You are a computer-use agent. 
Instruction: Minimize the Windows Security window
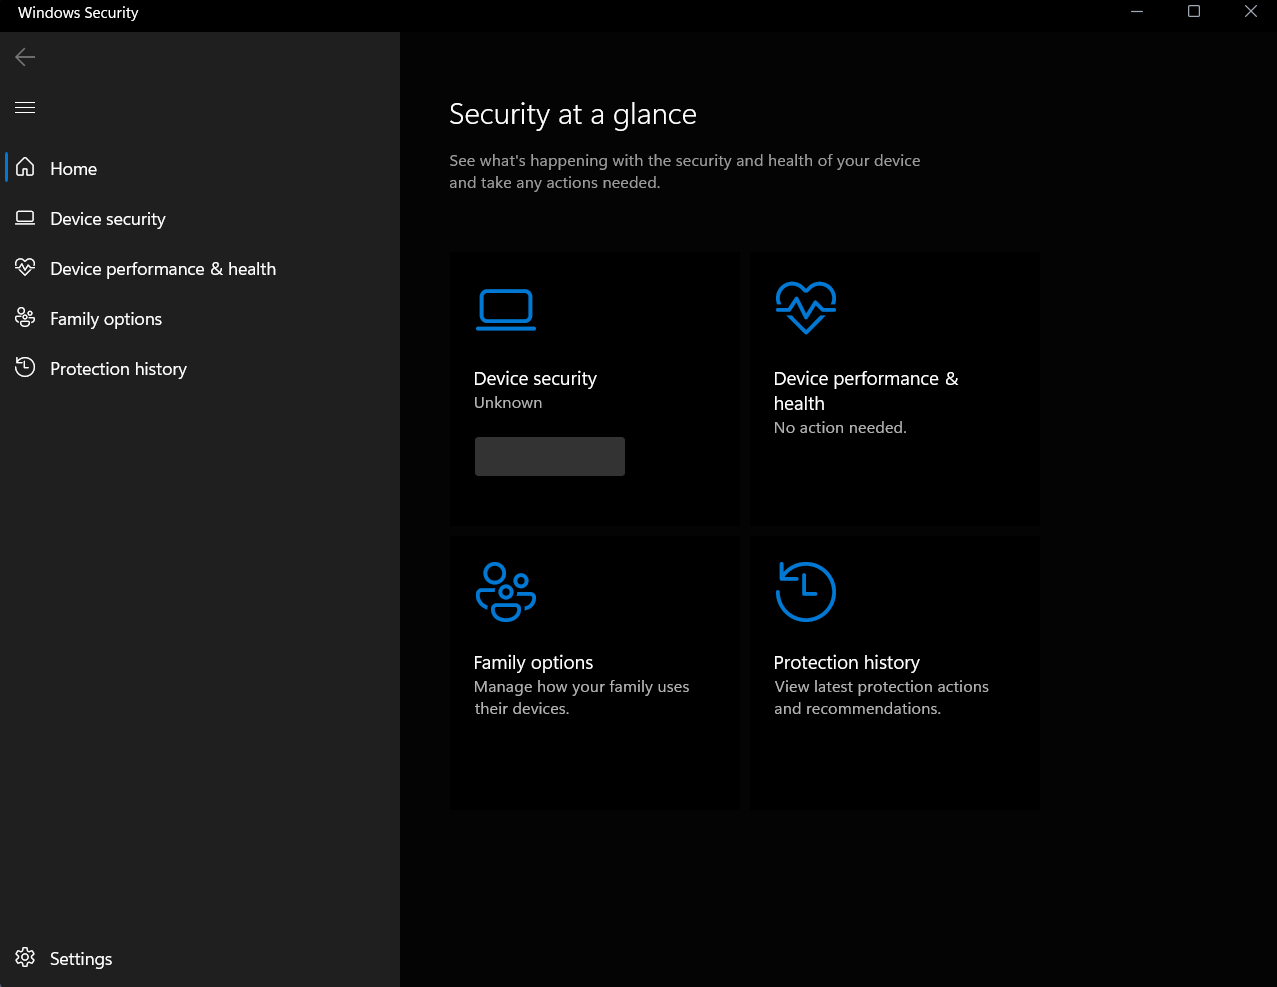(1137, 12)
